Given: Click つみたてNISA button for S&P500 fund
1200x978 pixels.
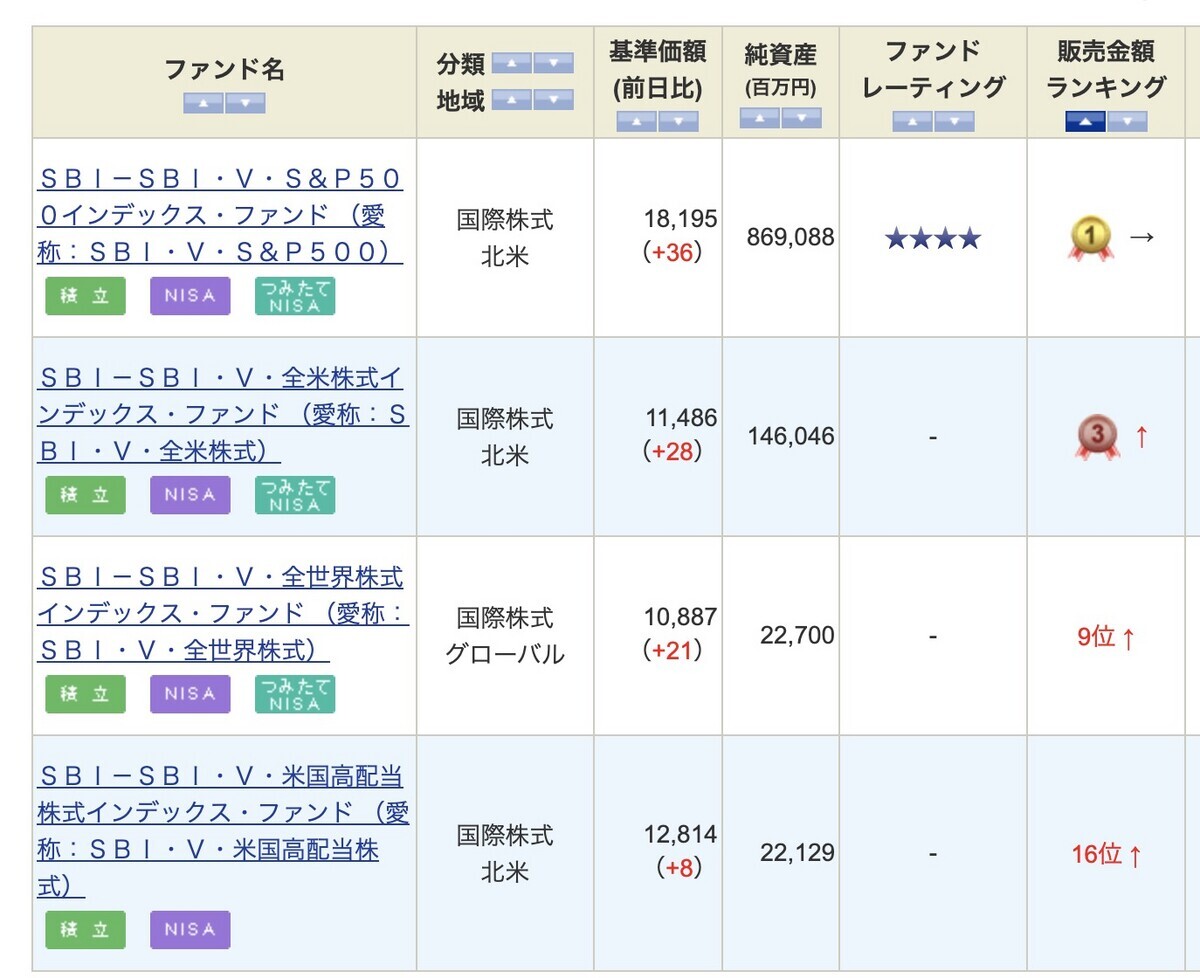Looking at the screenshot, I should [x=295, y=296].
